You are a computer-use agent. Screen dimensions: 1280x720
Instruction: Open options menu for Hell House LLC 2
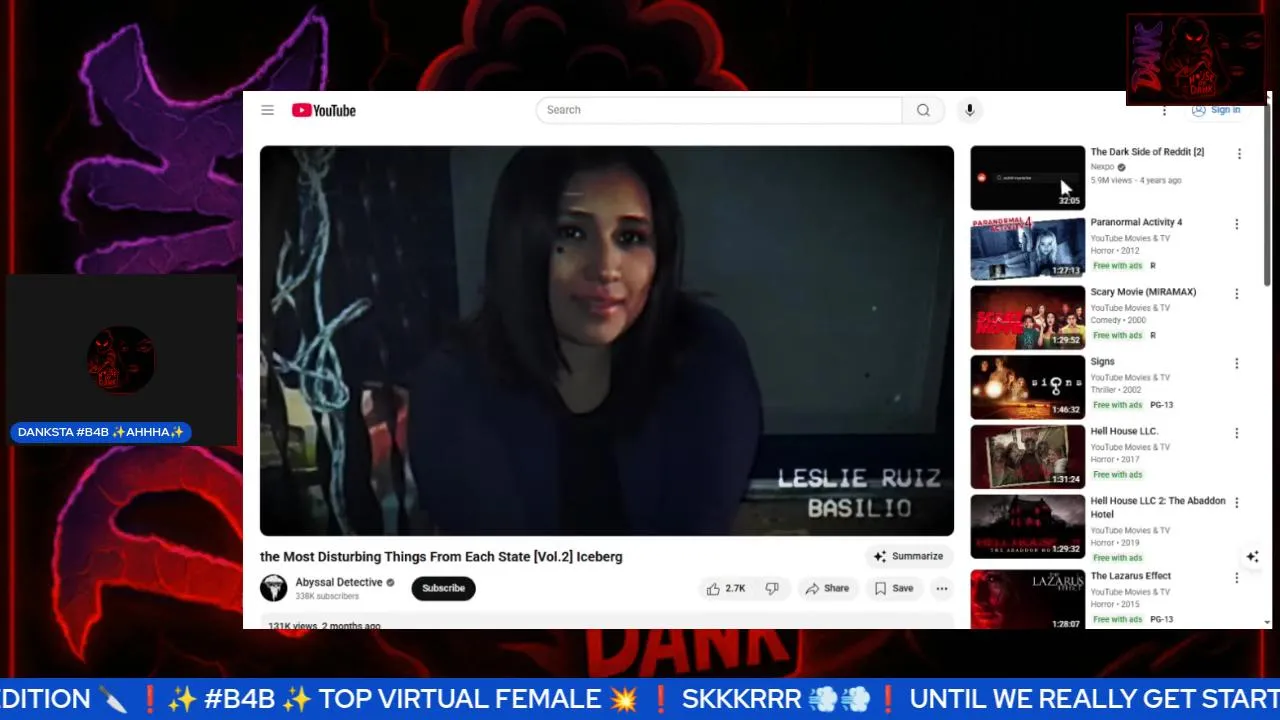point(1237,503)
